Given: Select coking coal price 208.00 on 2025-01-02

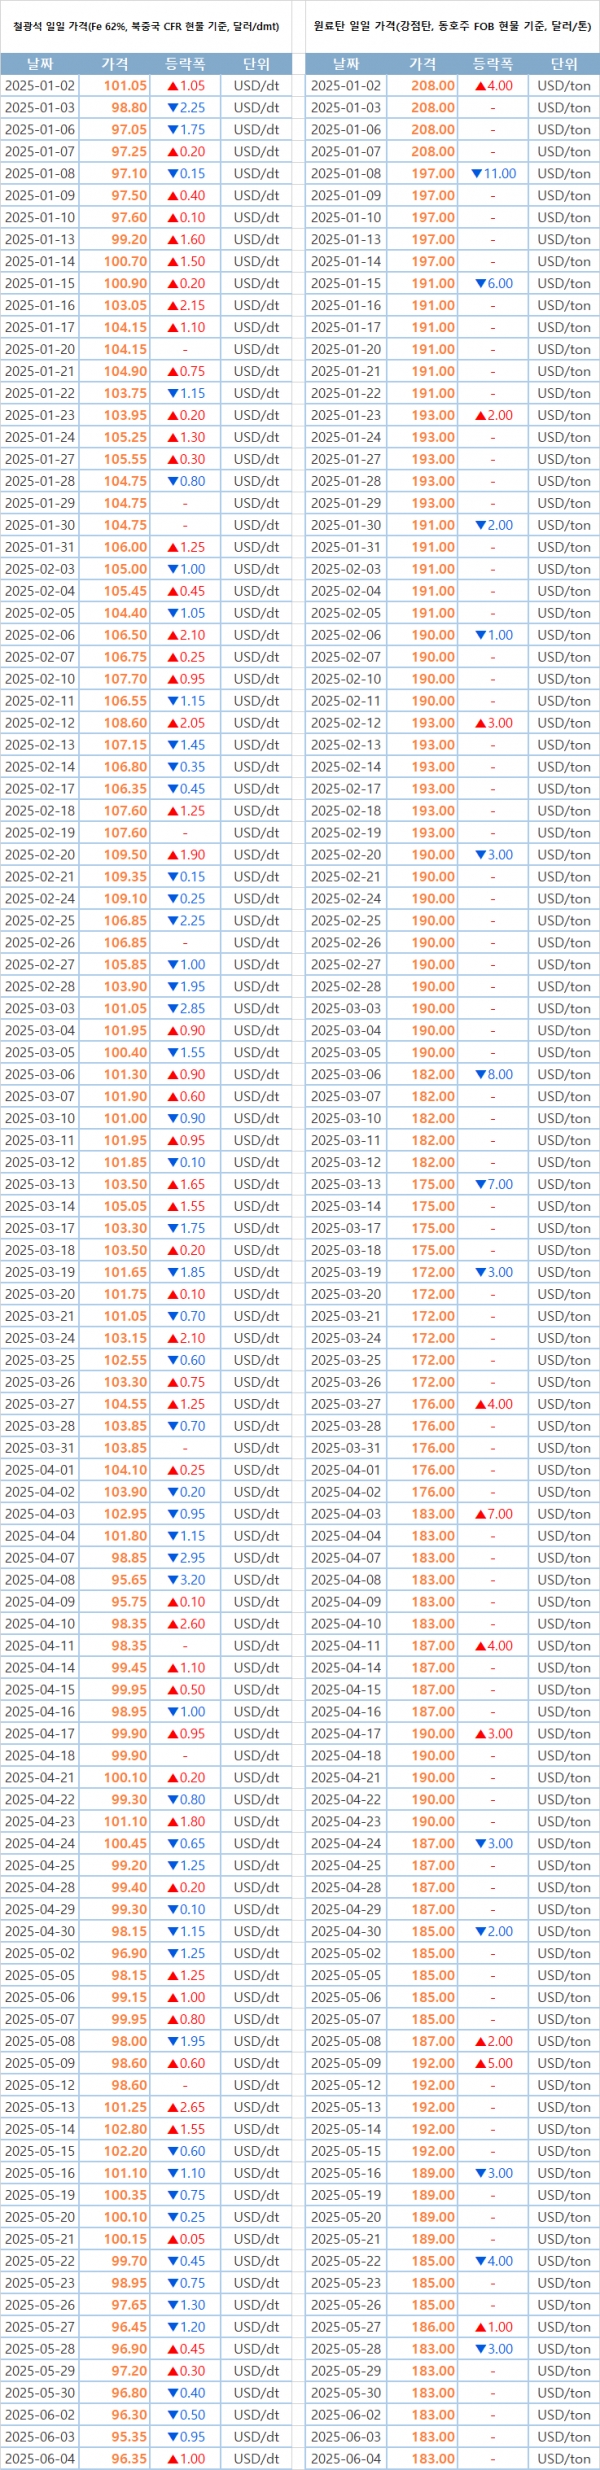Looking at the screenshot, I should [432, 86].
